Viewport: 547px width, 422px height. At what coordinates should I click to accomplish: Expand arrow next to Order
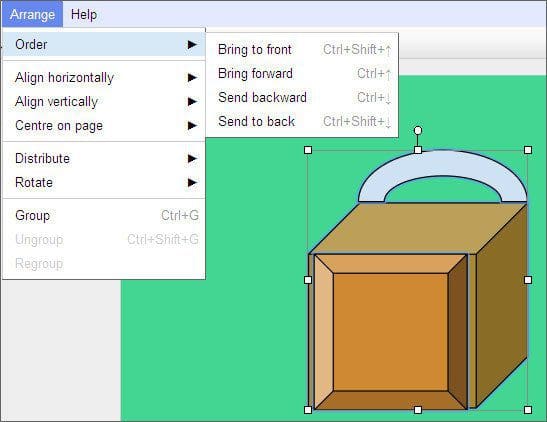pyautogui.click(x=192, y=44)
